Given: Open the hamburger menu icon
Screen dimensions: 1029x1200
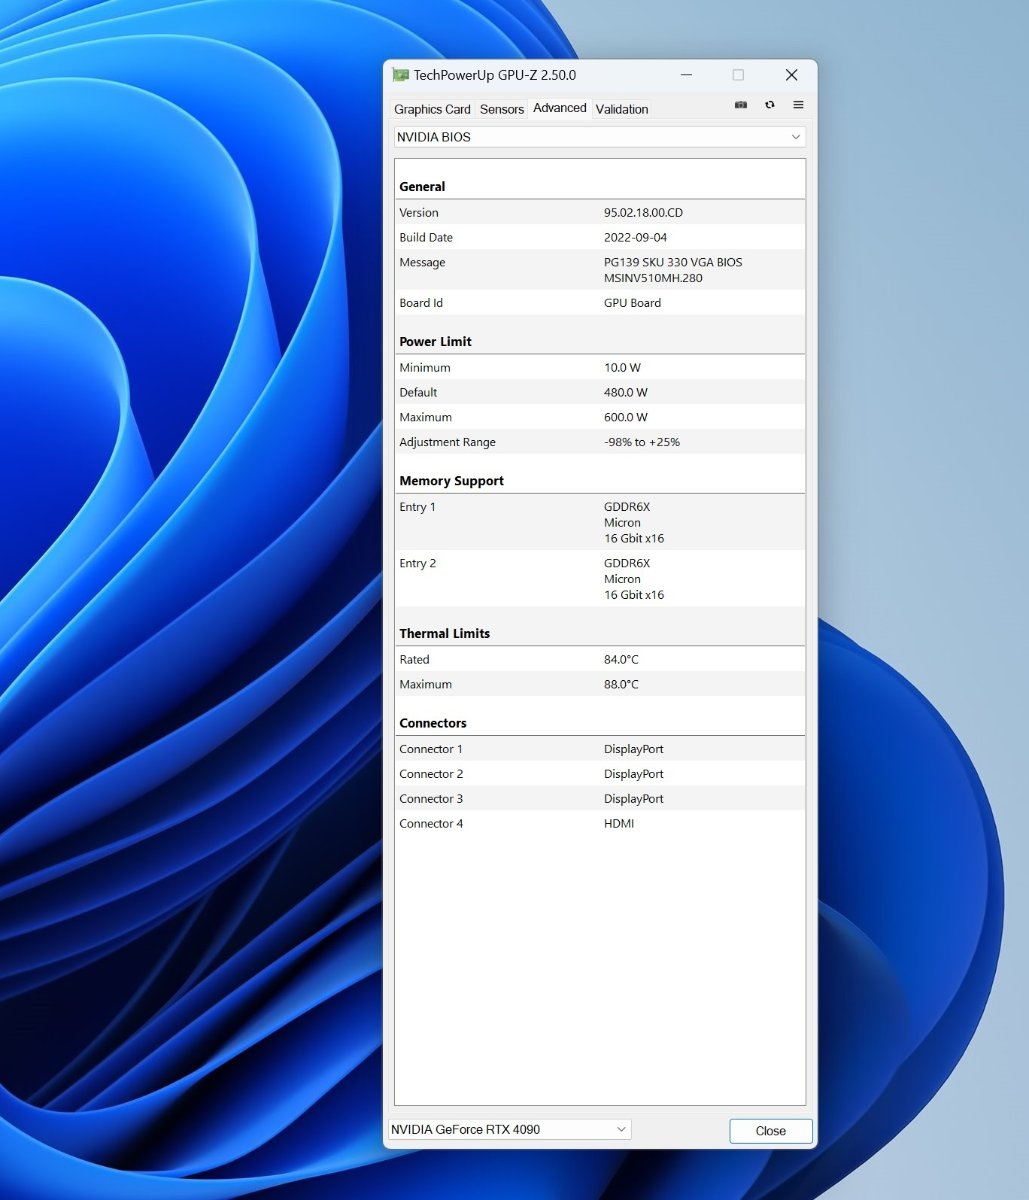Looking at the screenshot, I should pyautogui.click(x=798, y=105).
